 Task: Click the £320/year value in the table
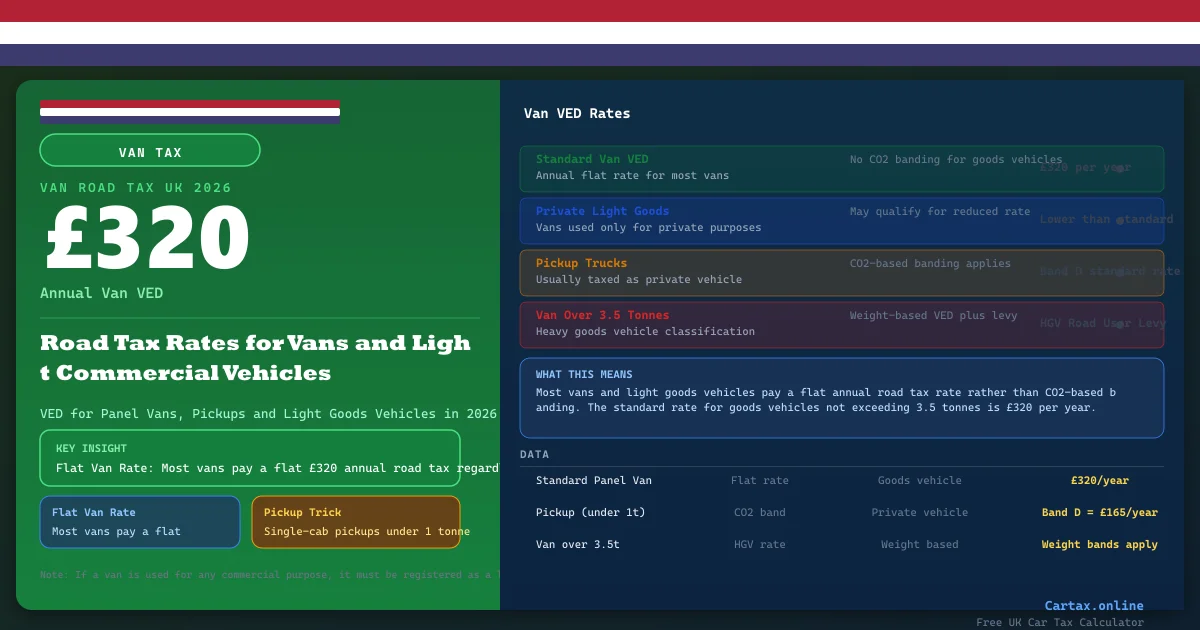(x=1100, y=481)
